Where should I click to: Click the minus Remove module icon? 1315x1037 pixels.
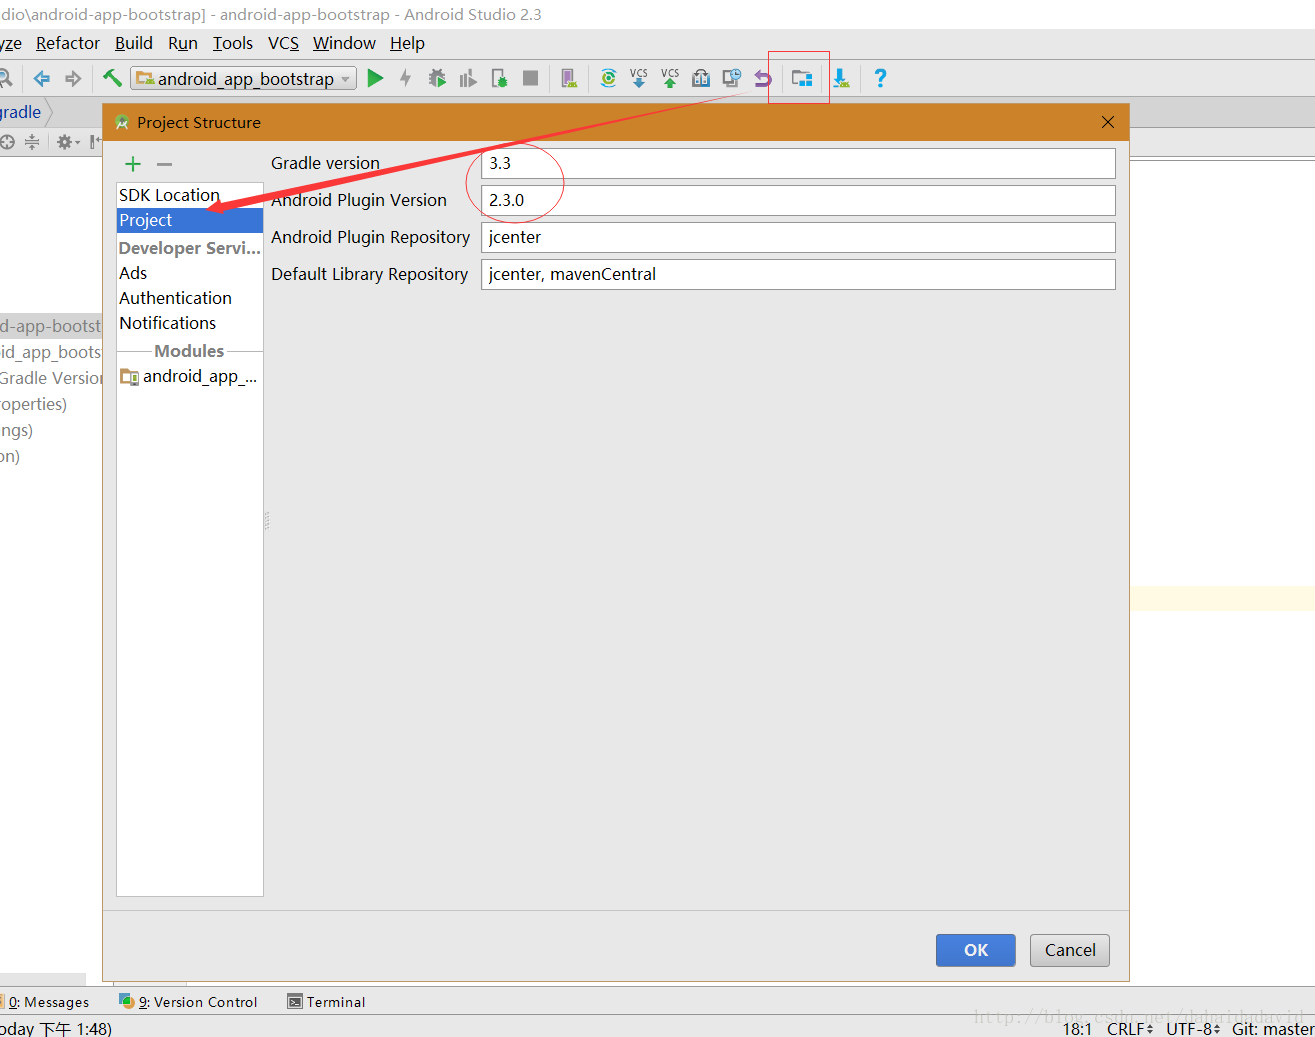tap(164, 164)
